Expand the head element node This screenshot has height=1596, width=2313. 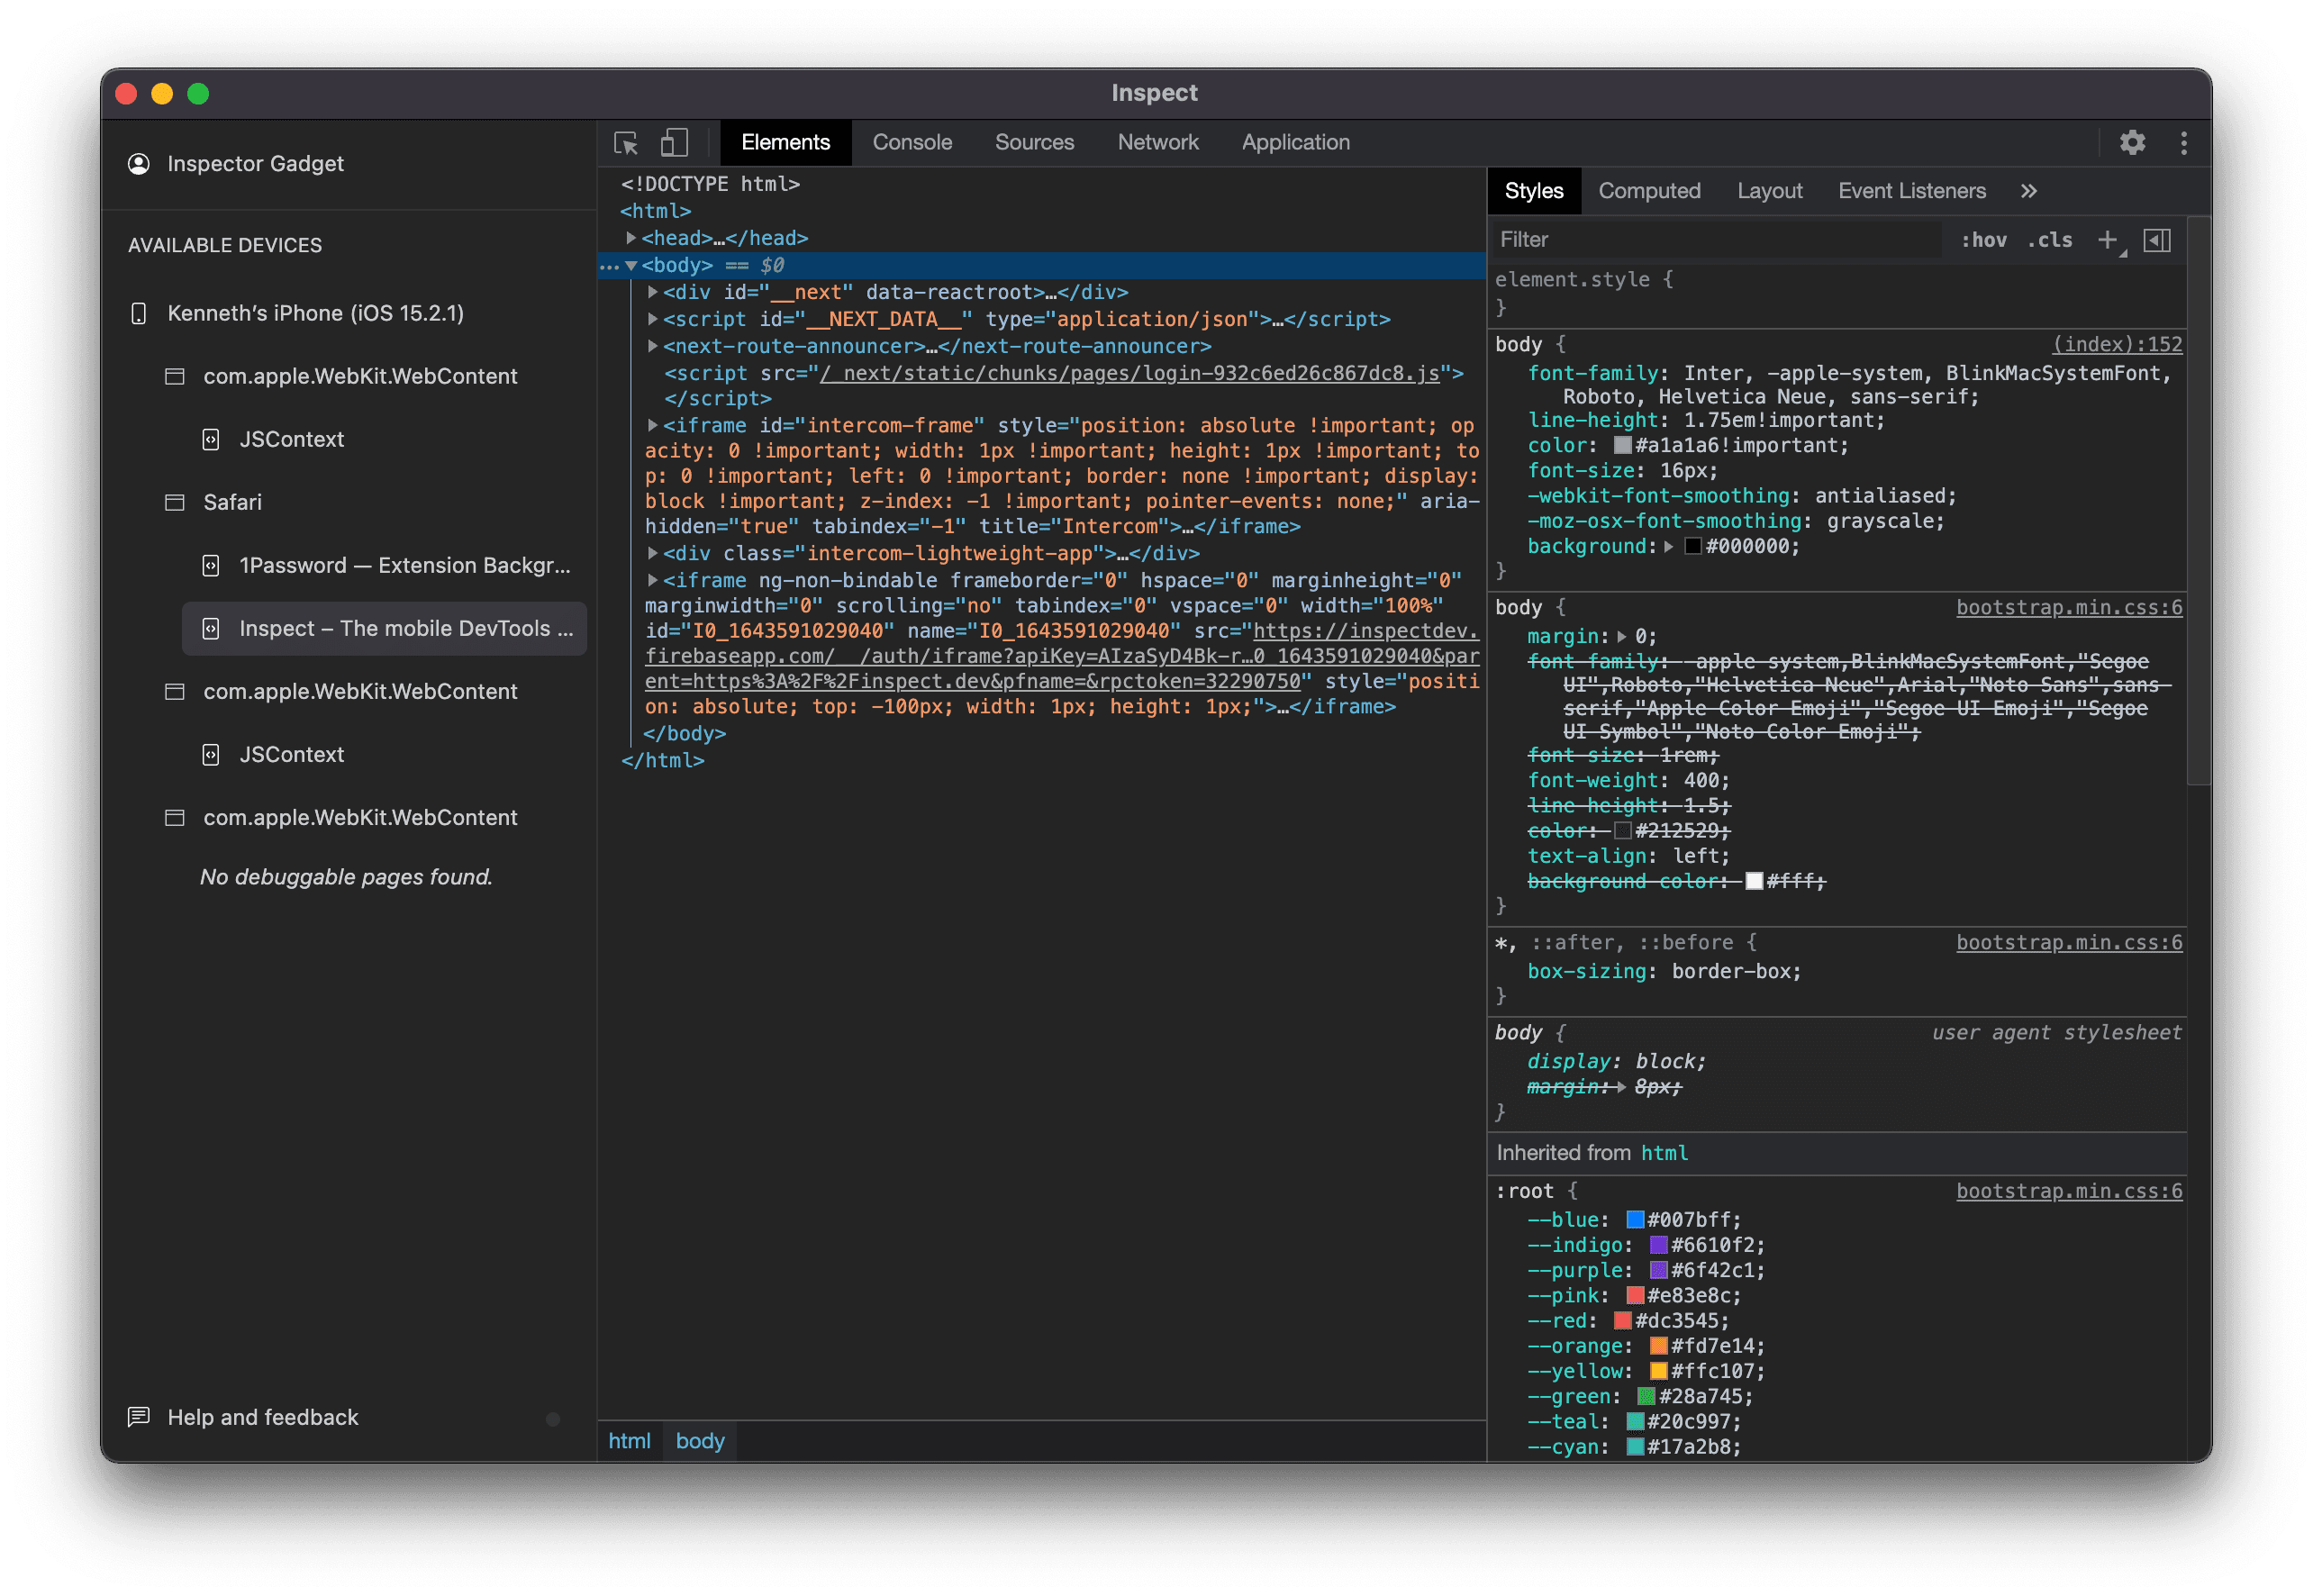(x=632, y=238)
